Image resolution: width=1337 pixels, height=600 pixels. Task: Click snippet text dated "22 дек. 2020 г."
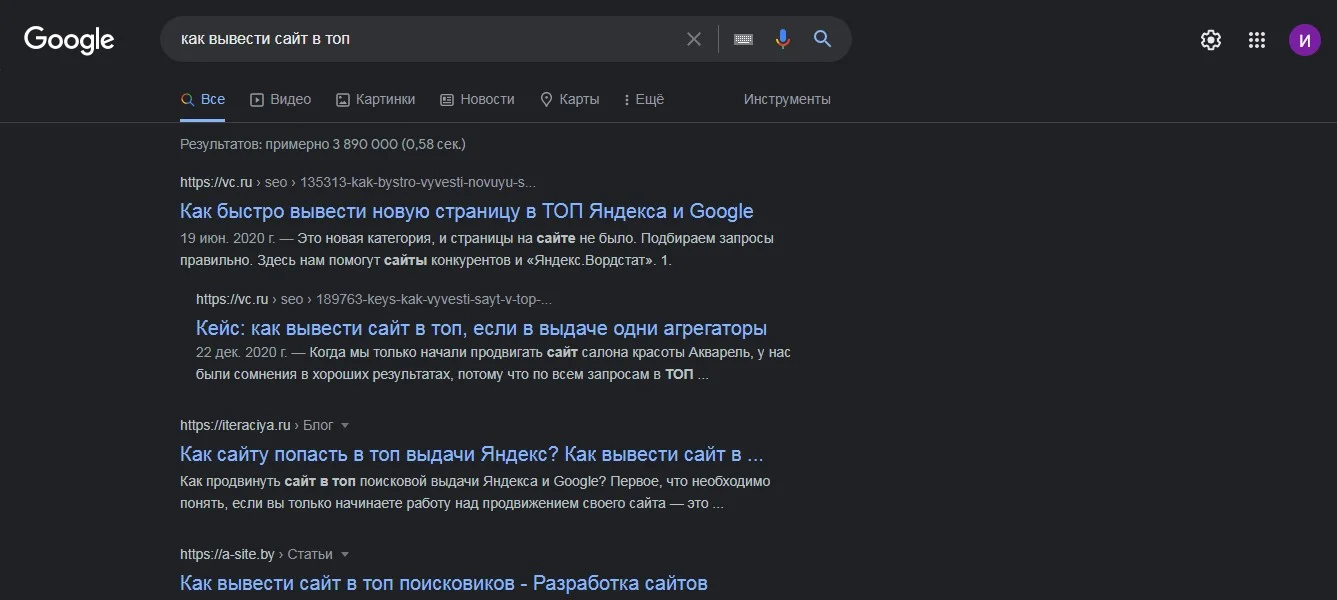[x=493, y=364]
